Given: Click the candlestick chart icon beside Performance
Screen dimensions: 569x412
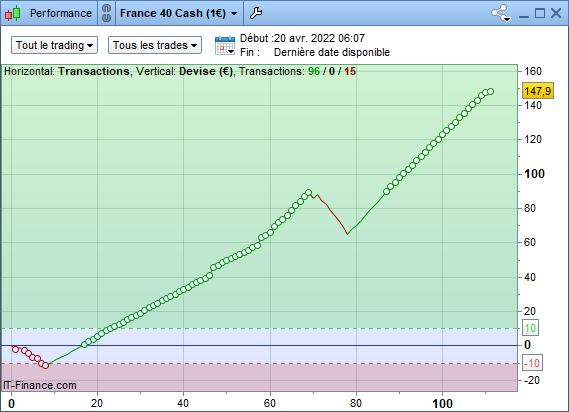Looking at the screenshot, I should 12,13.
